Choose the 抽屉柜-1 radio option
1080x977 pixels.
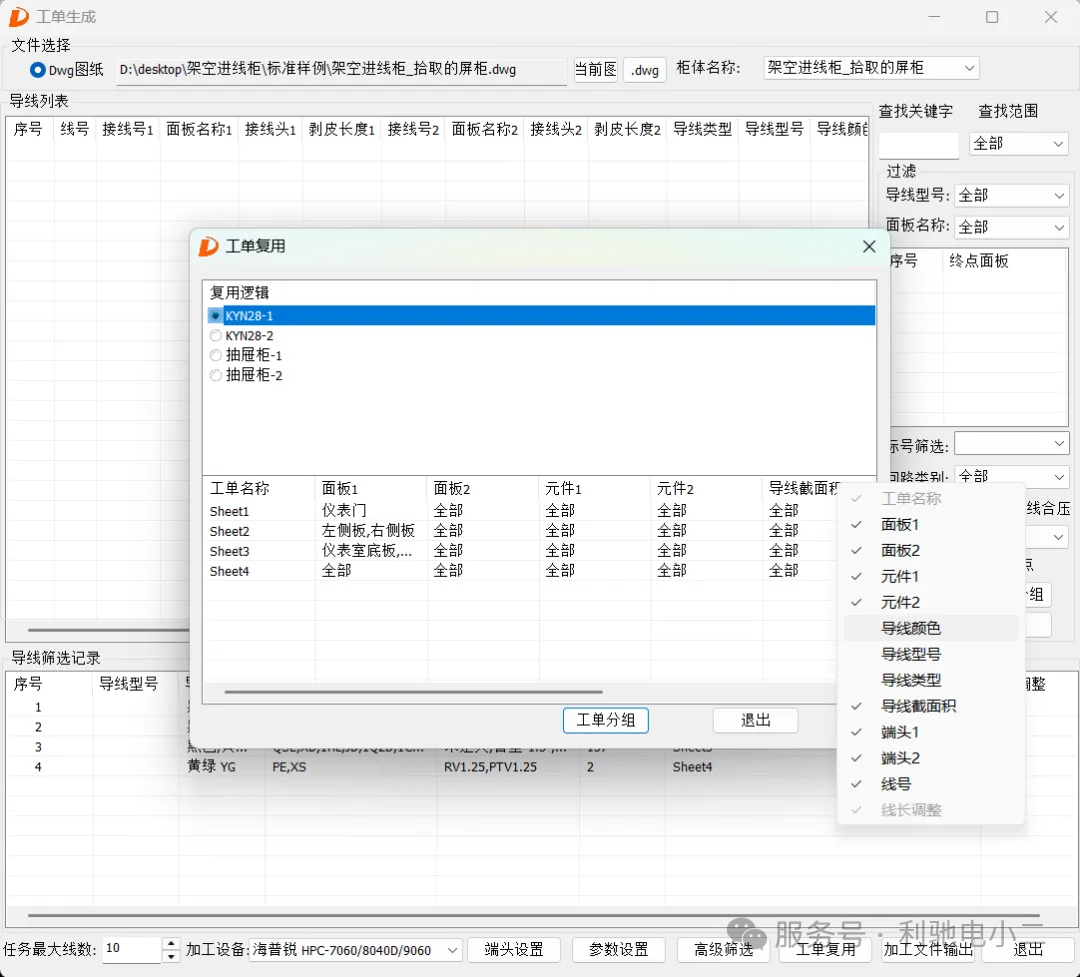coord(216,356)
